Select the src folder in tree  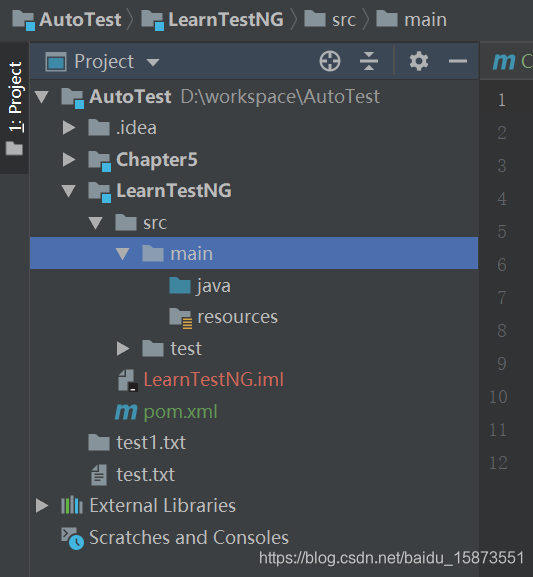pos(254,223)
